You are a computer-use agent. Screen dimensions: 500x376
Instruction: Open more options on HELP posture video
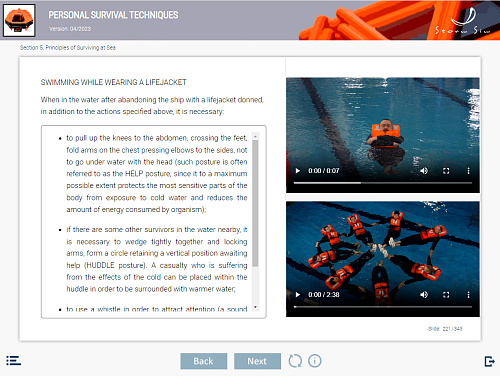tap(468, 171)
